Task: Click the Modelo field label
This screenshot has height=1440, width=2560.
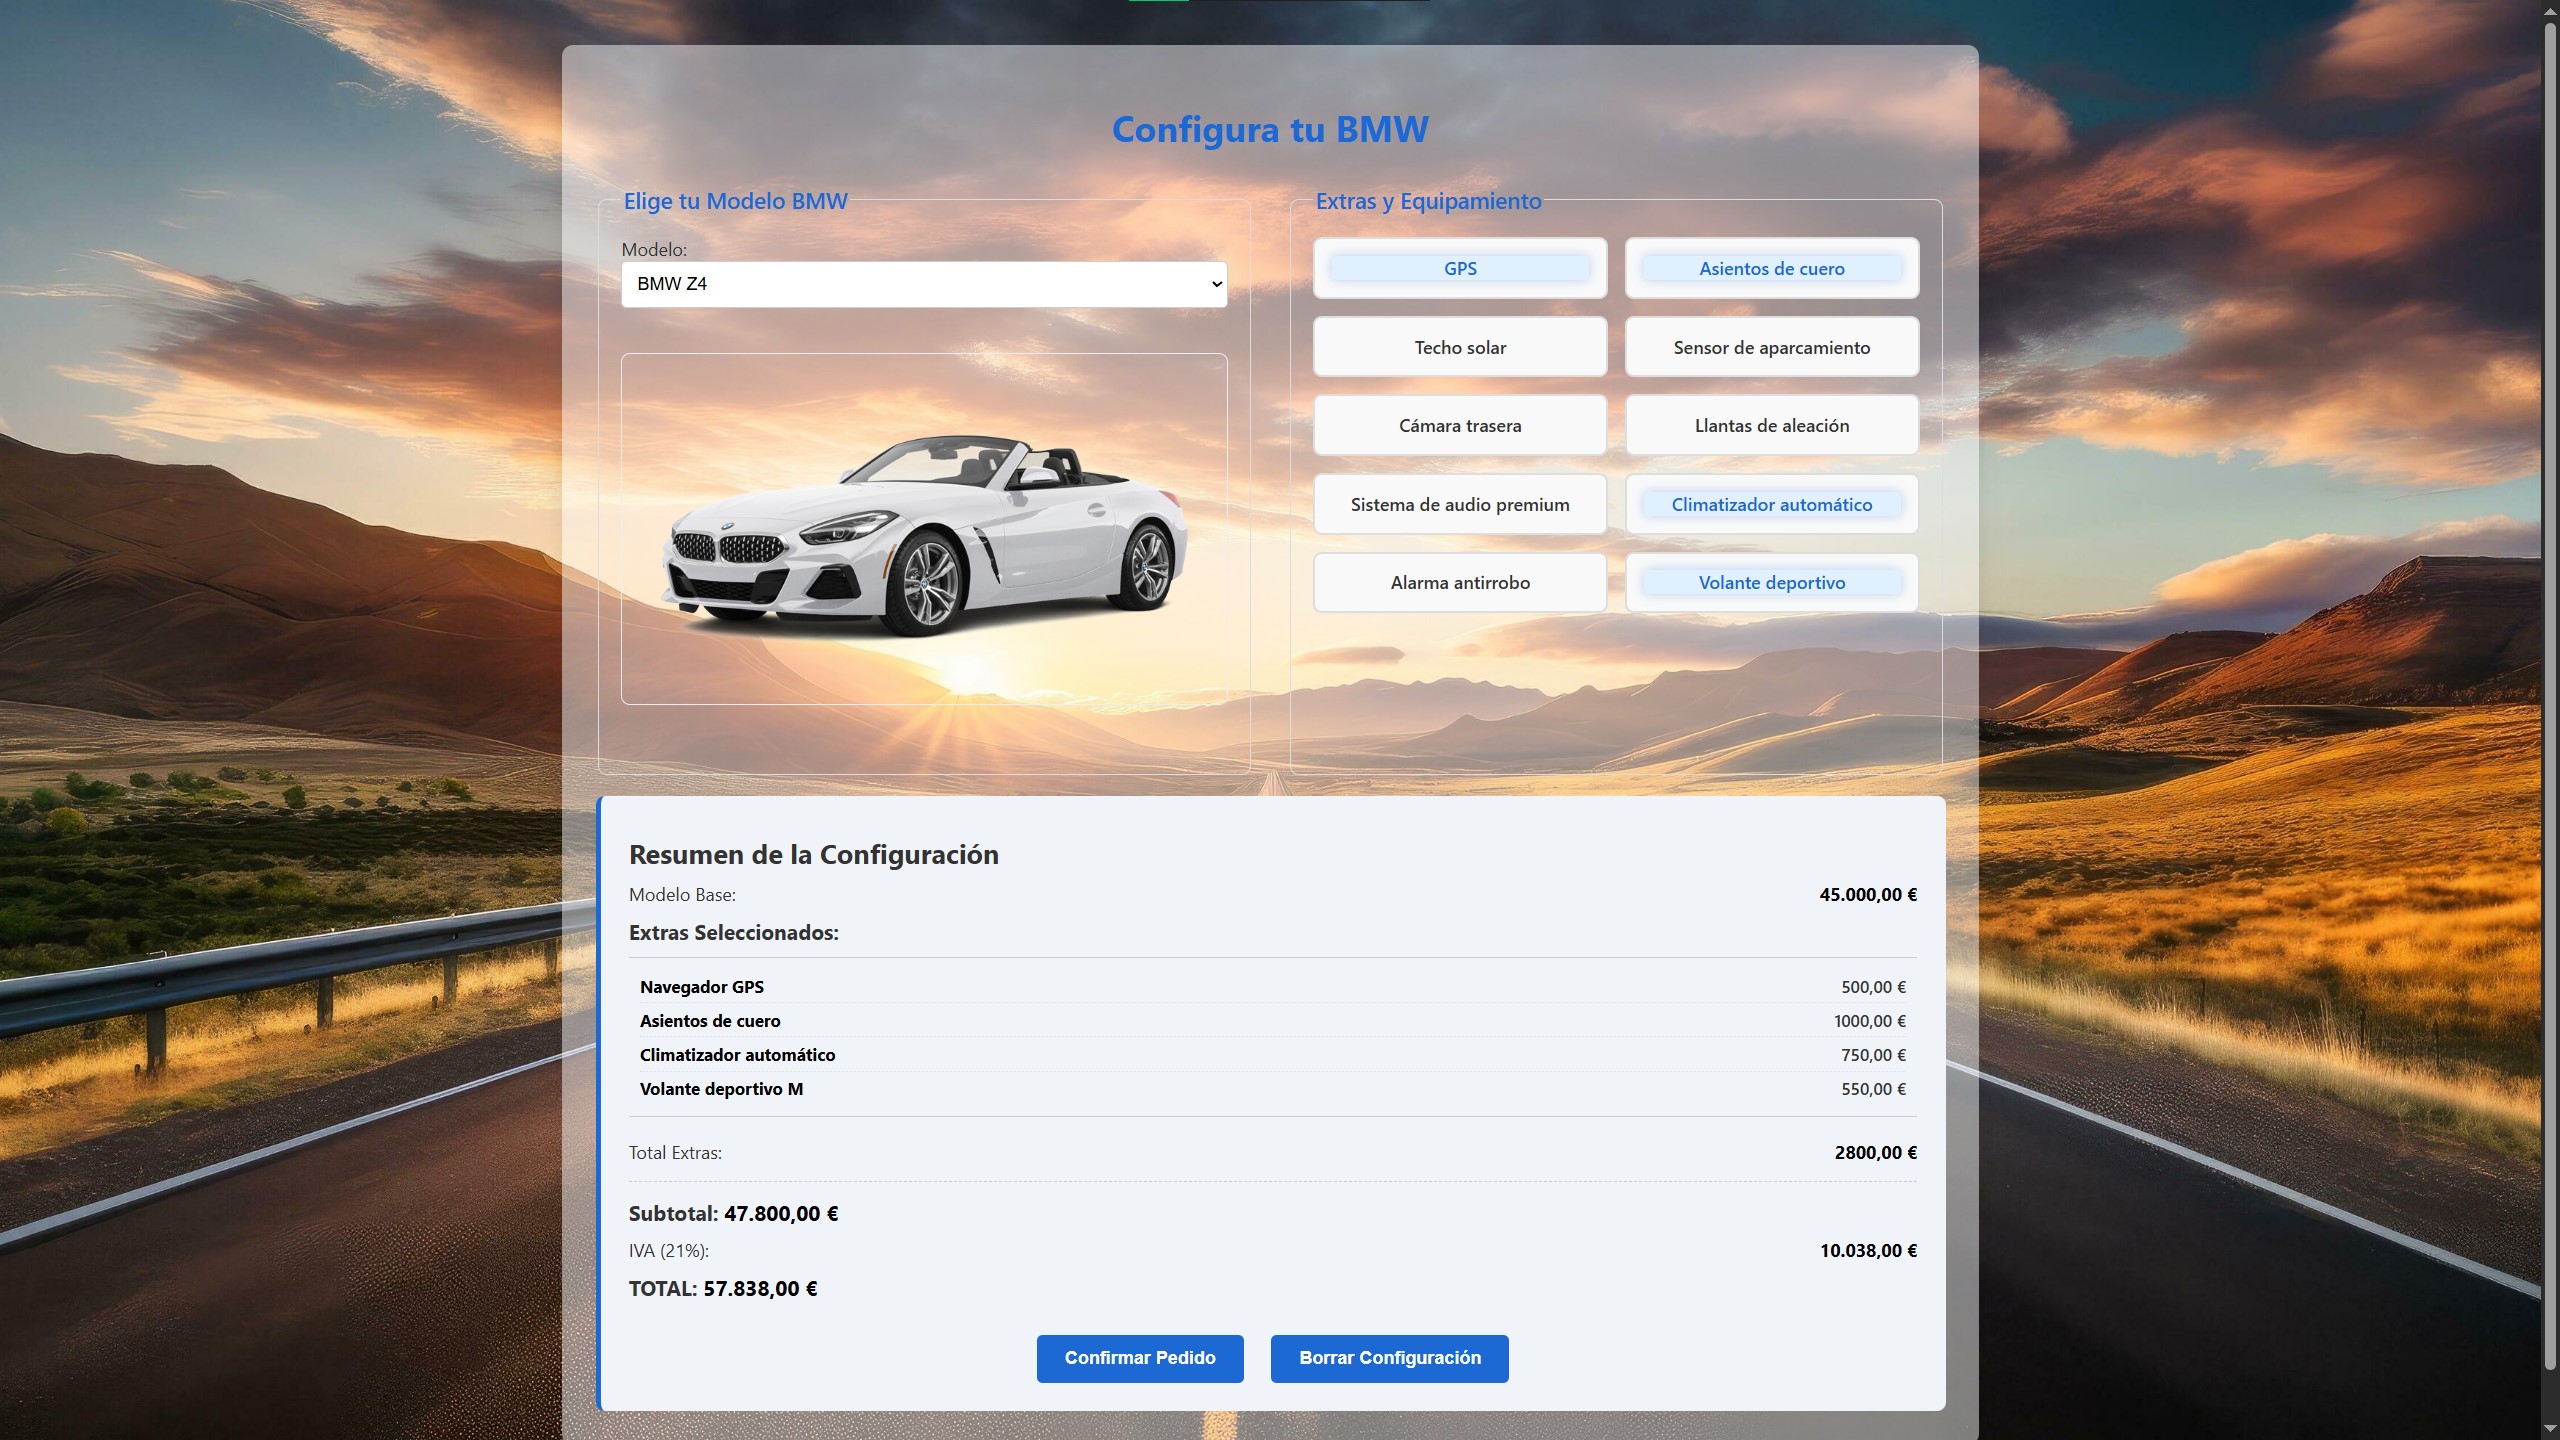Action: click(654, 250)
